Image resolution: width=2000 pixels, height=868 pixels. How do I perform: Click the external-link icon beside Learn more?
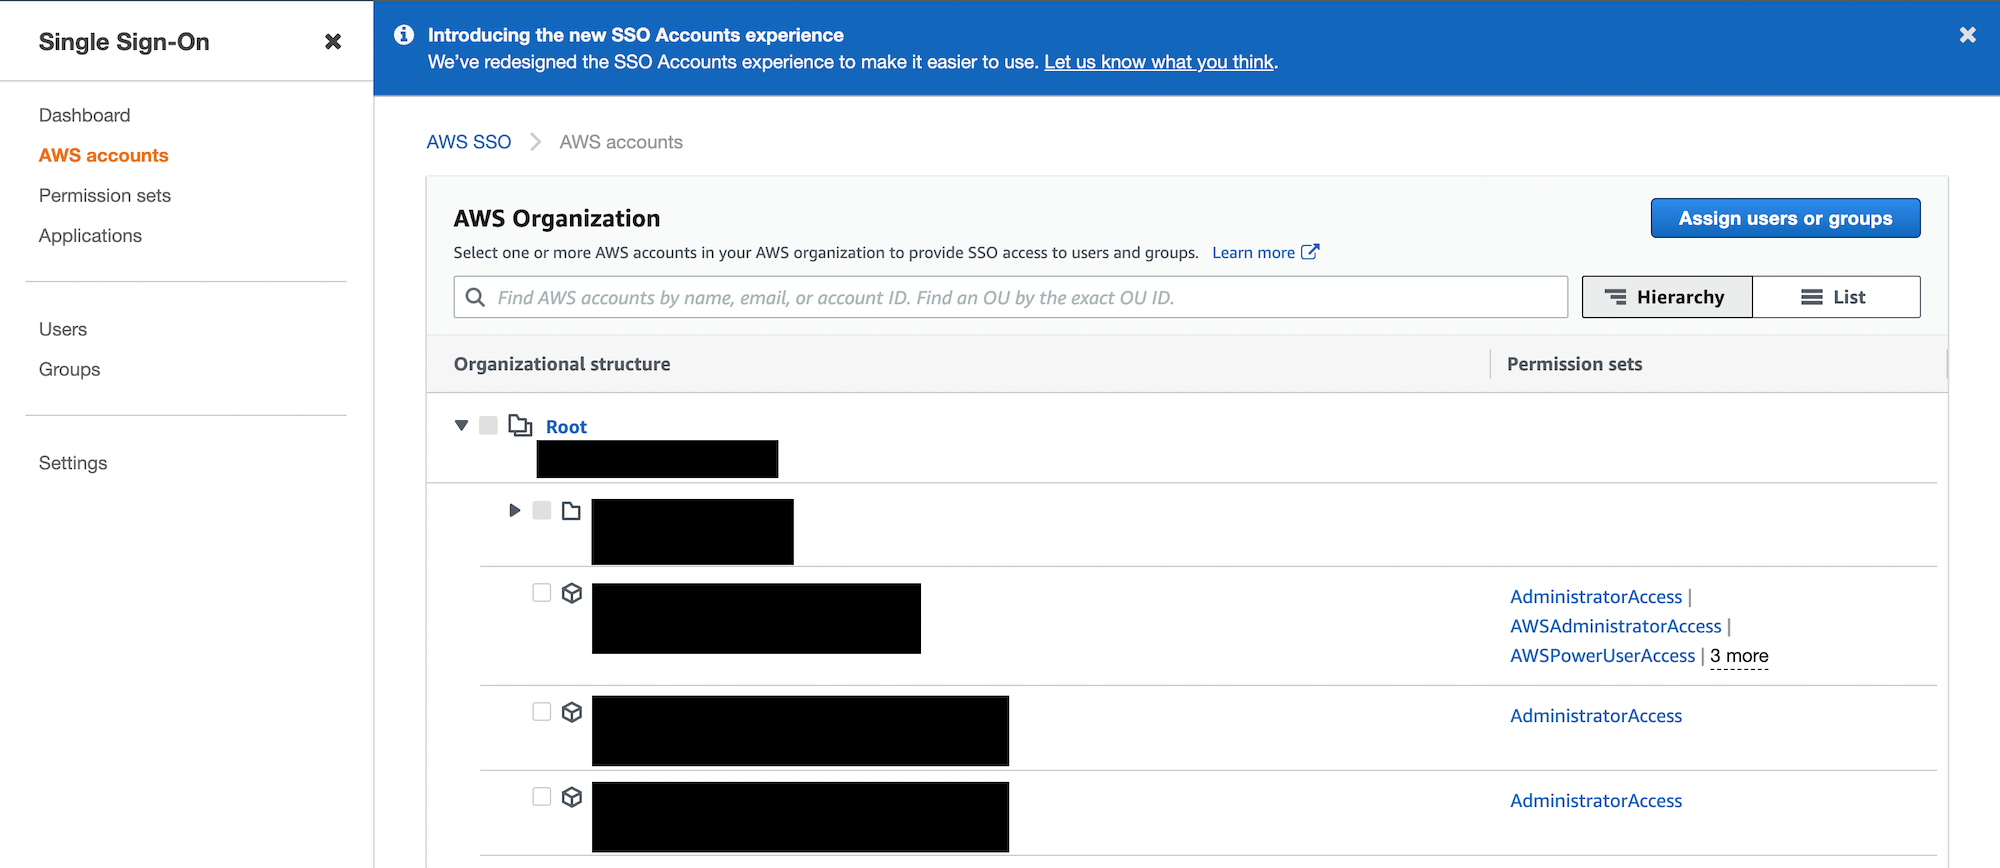click(x=1310, y=251)
